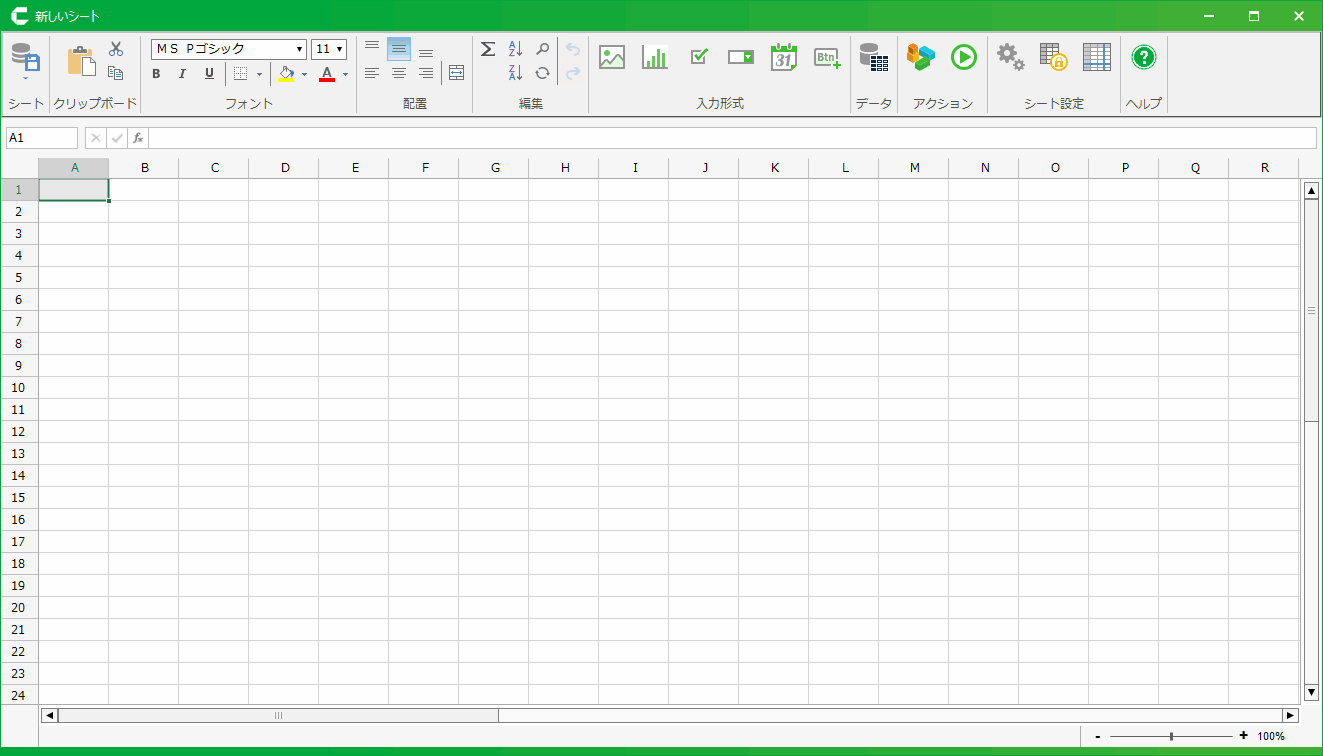Open help with the green question mark
Image resolution: width=1323 pixels, height=756 pixels.
pos(1144,57)
